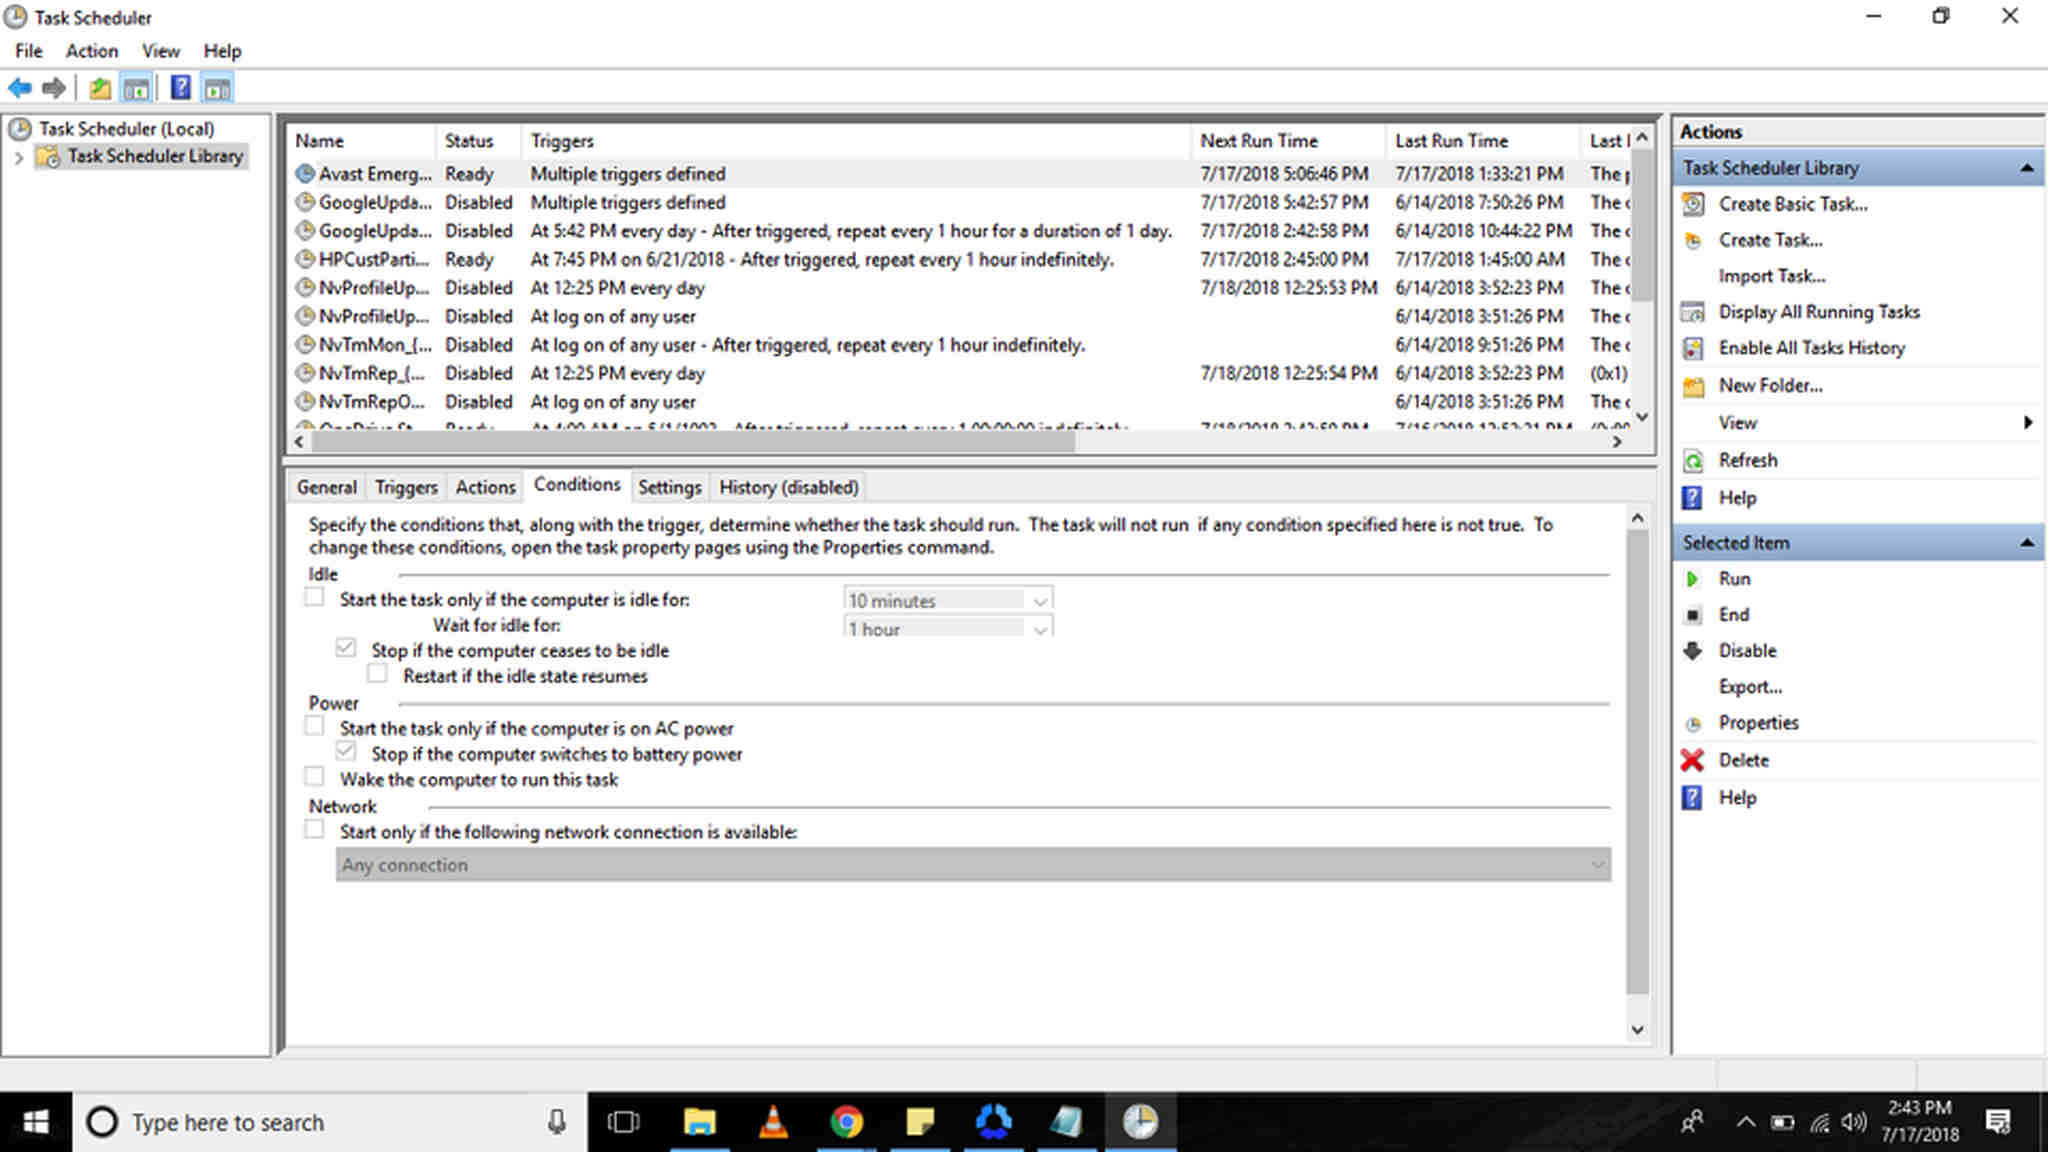Click Enable All Tasks History icon
2048x1152 pixels.
point(1692,348)
